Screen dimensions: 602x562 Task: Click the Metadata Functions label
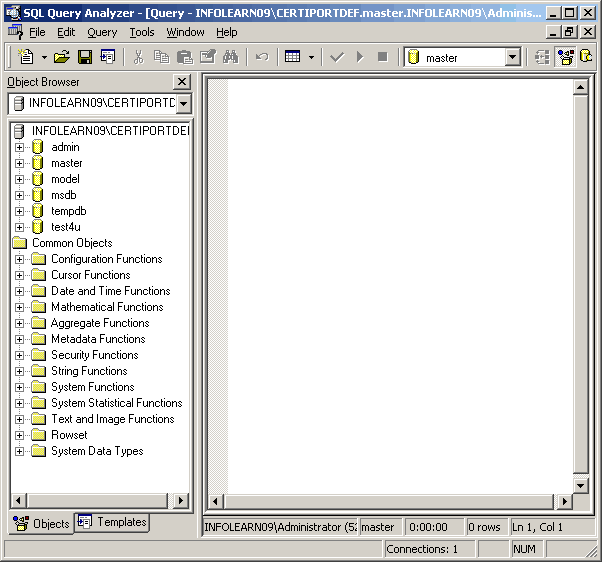tap(98, 339)
